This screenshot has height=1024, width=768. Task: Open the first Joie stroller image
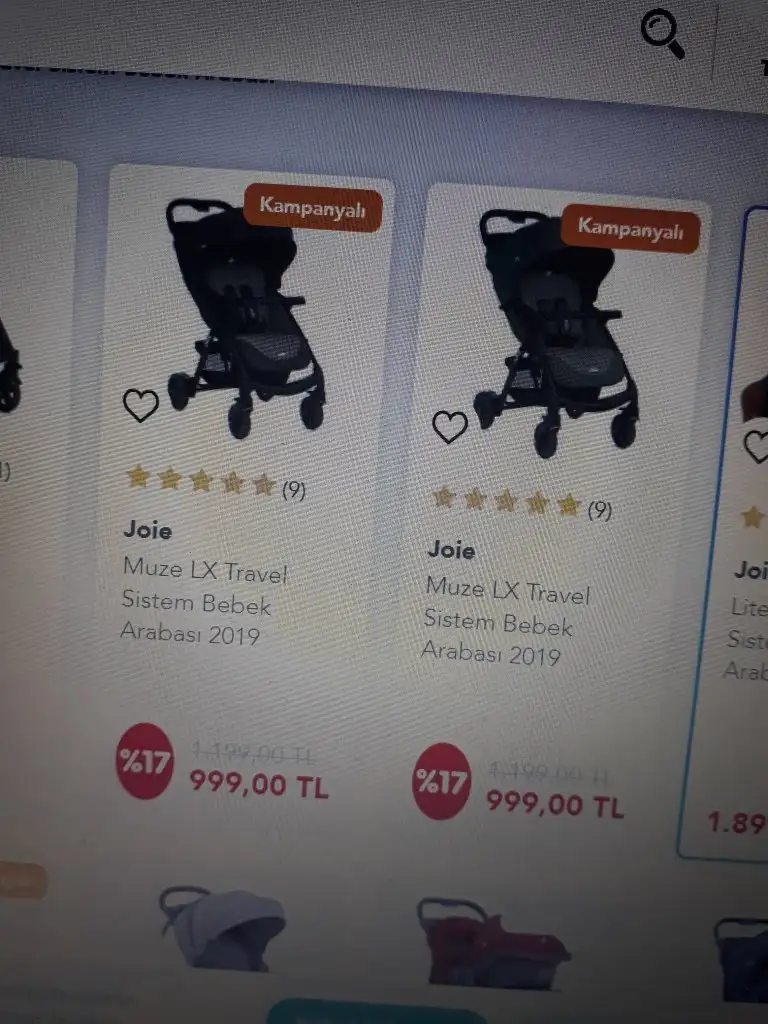click(246, 317)
